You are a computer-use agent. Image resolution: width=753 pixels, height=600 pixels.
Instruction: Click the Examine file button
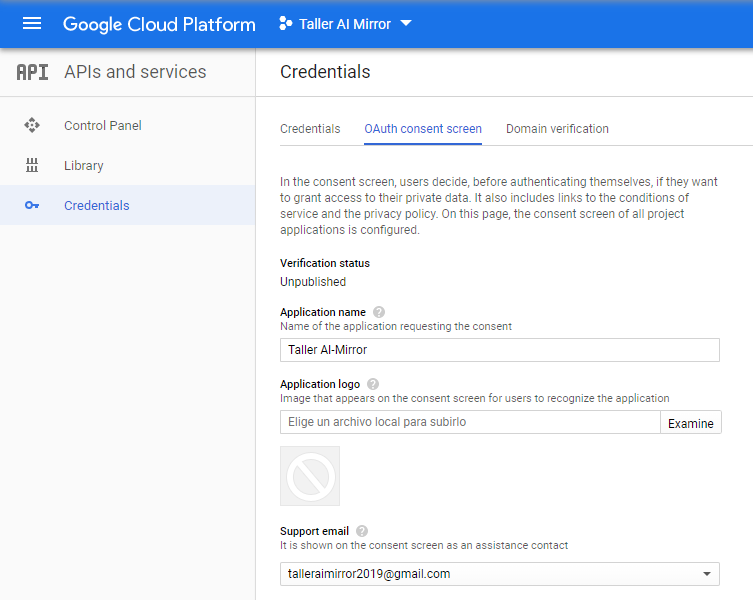[691, 423]
